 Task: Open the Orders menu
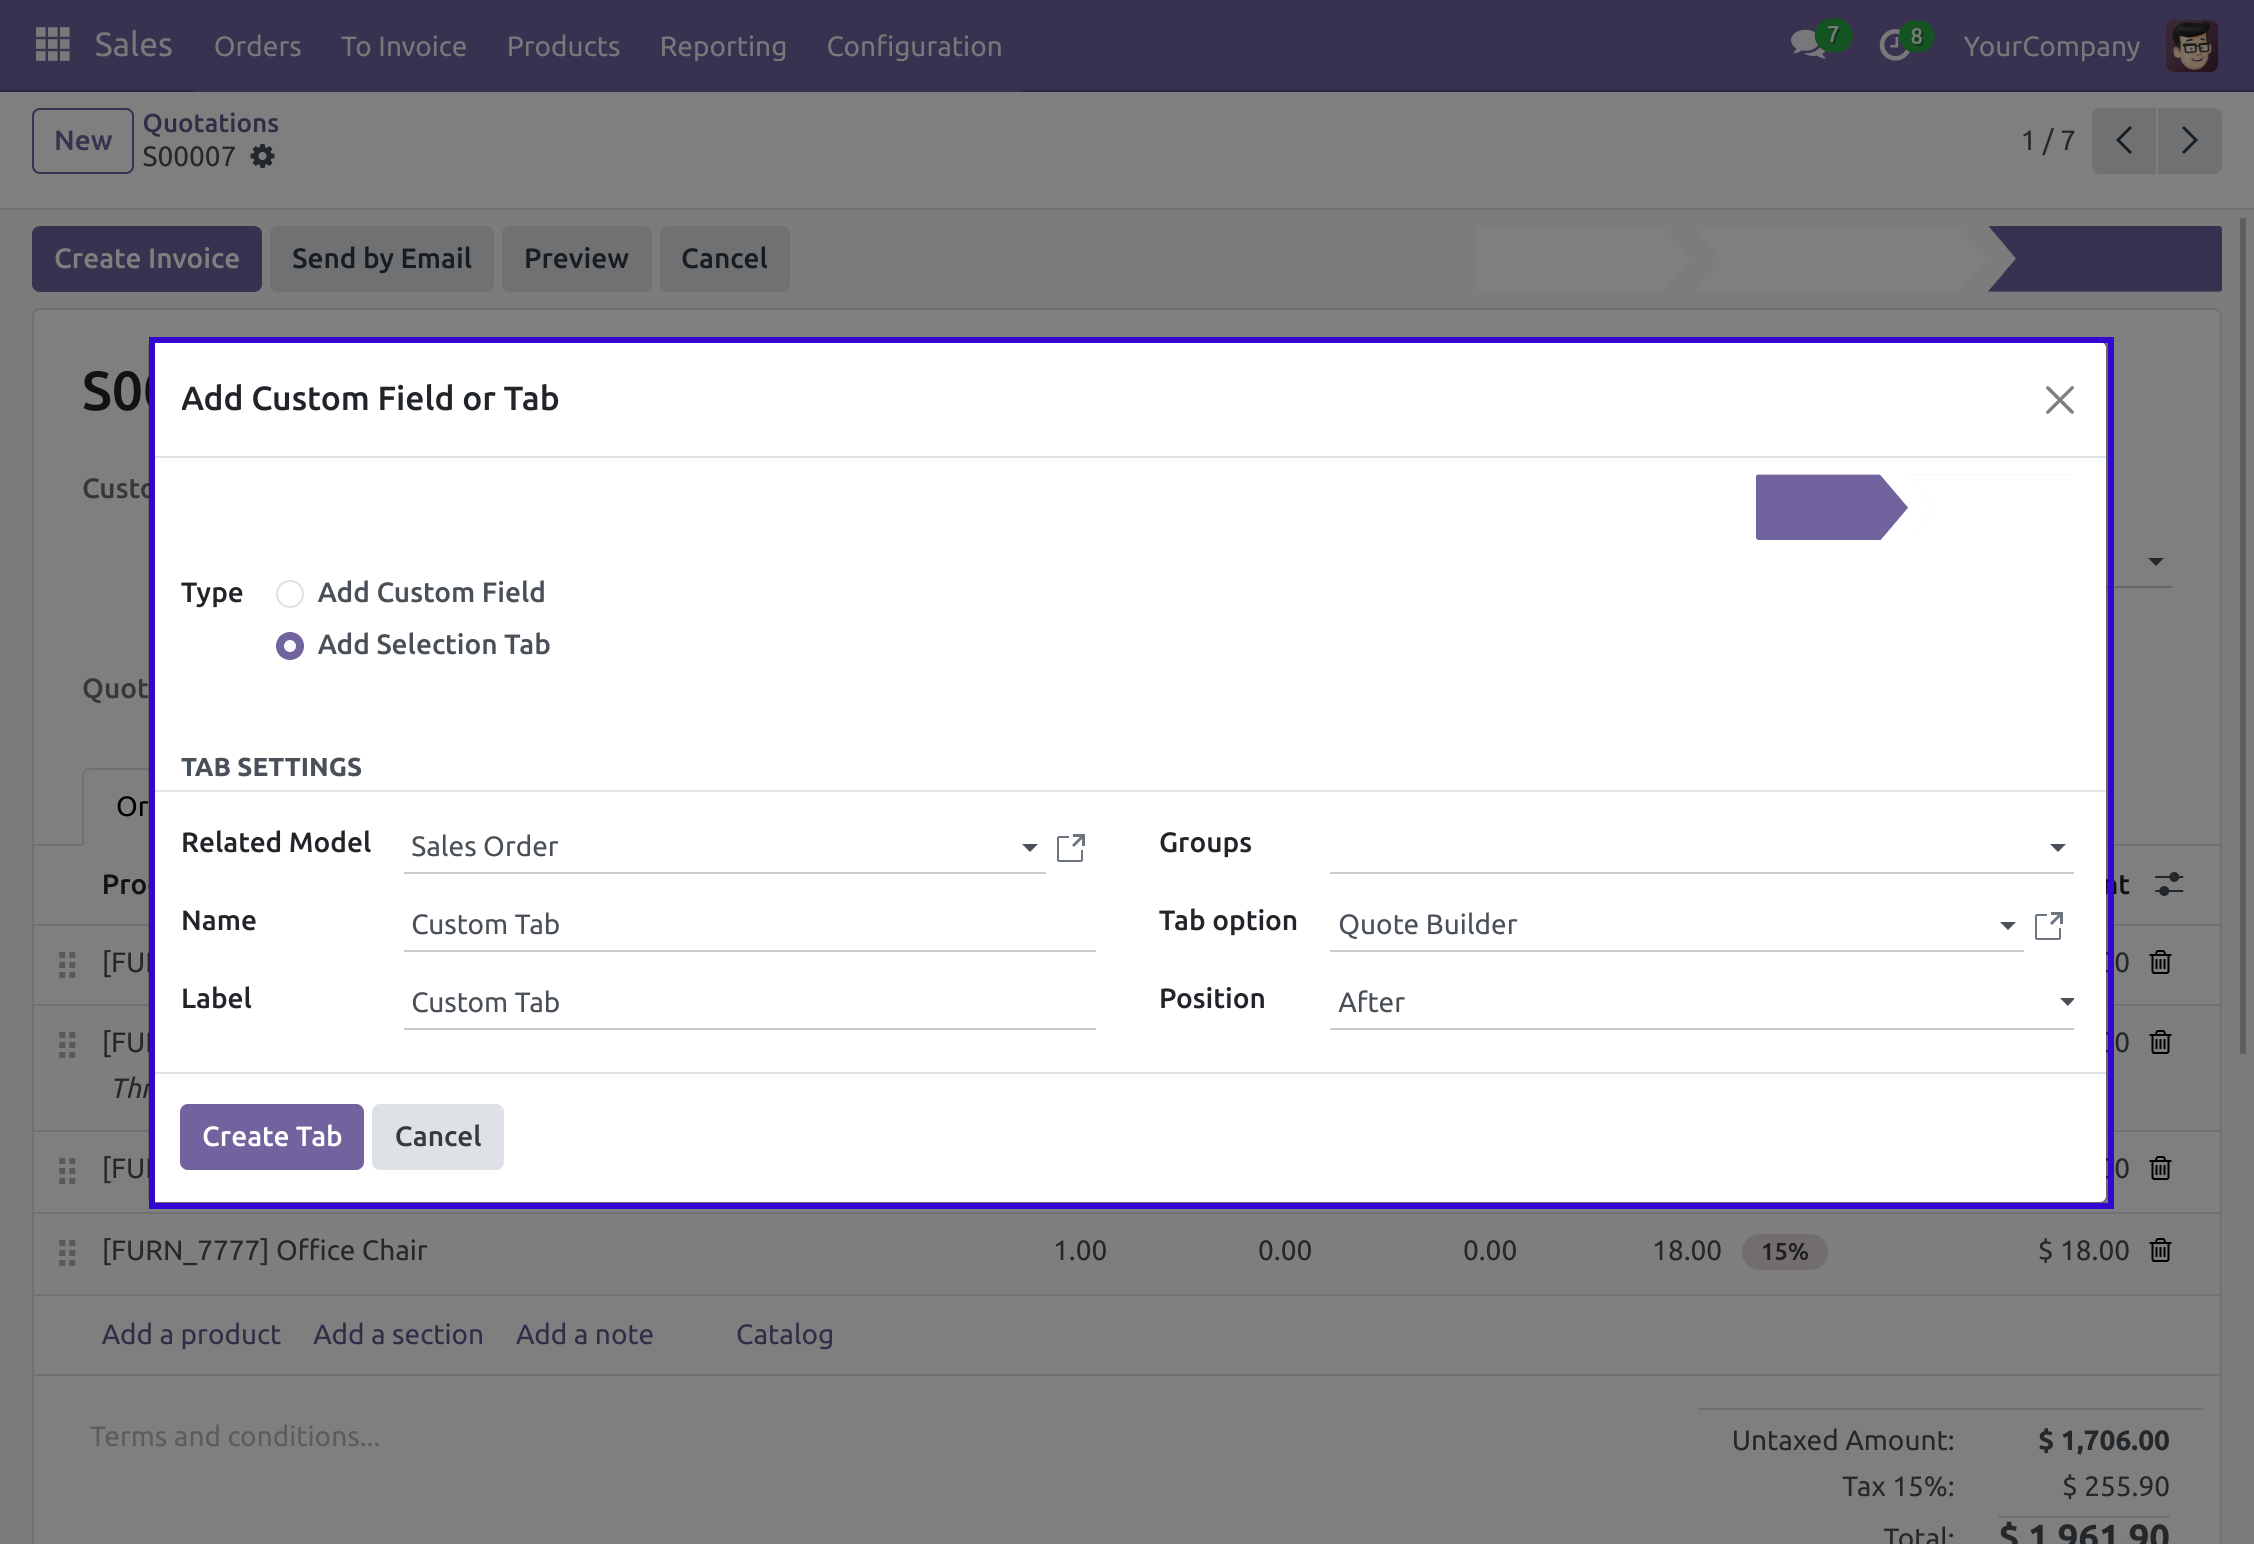point(257,46)
